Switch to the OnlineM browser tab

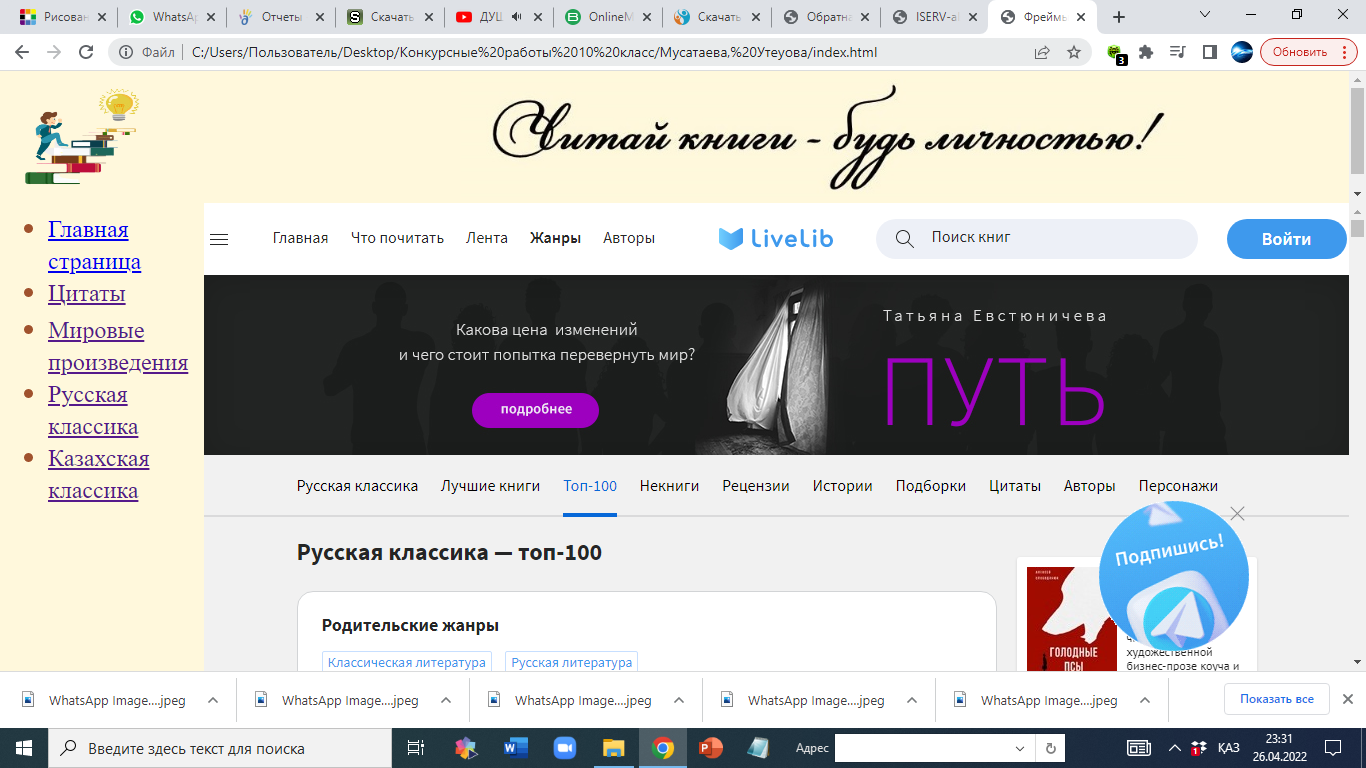tap(607, 17)
